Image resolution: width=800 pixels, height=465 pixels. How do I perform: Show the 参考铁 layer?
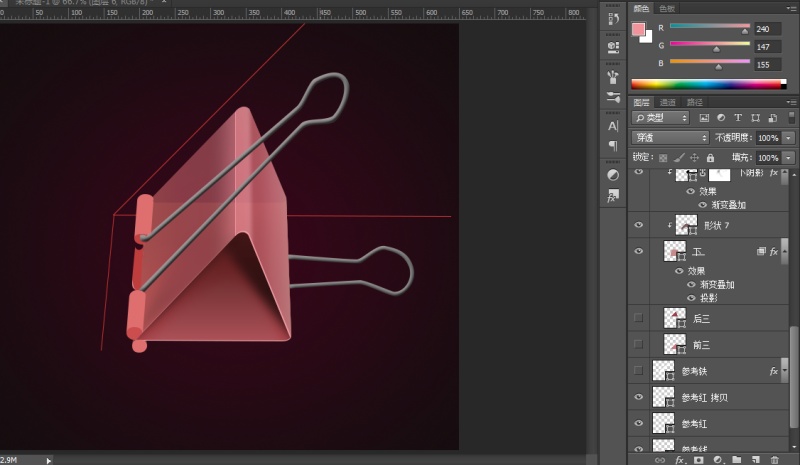coord(638,371)
